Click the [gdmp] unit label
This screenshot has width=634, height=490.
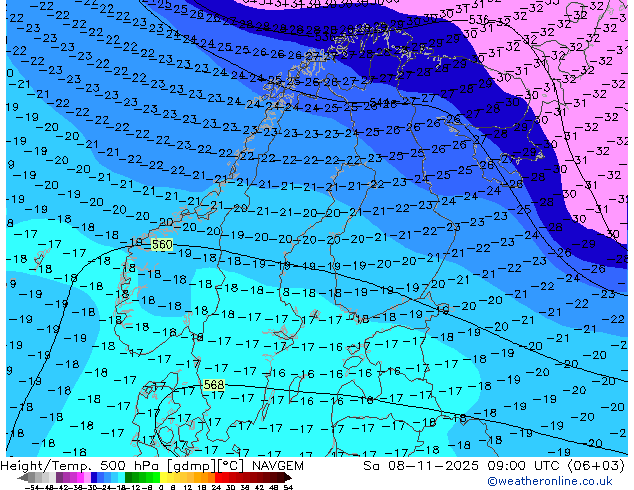coord(192,466)
